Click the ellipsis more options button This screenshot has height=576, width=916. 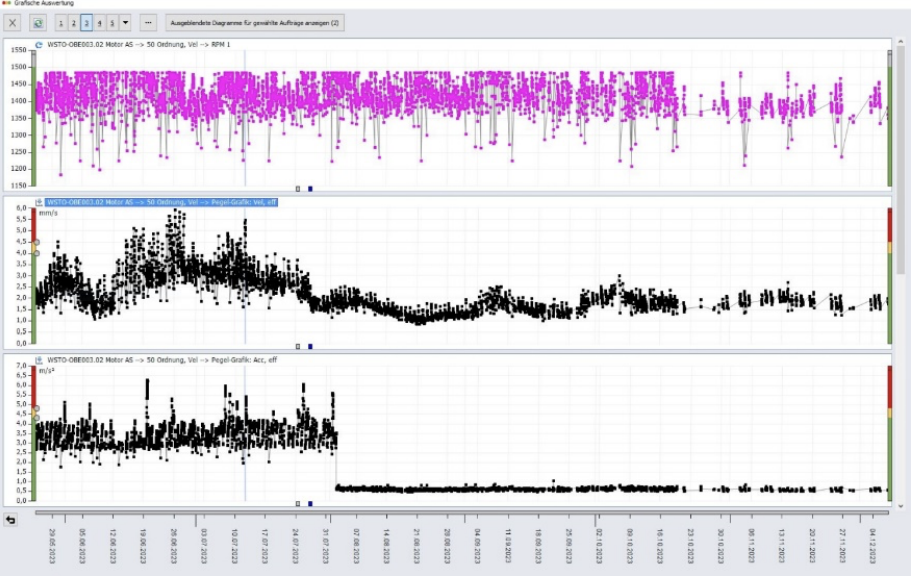click(148, 22)
